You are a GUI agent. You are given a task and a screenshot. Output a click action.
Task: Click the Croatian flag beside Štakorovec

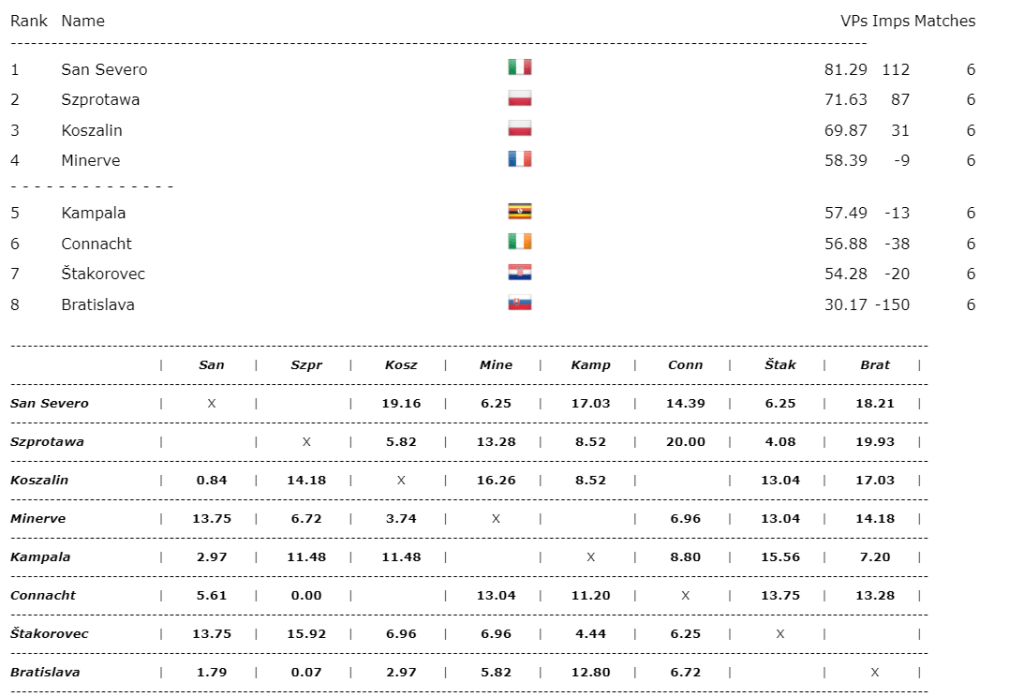(519, 273)
